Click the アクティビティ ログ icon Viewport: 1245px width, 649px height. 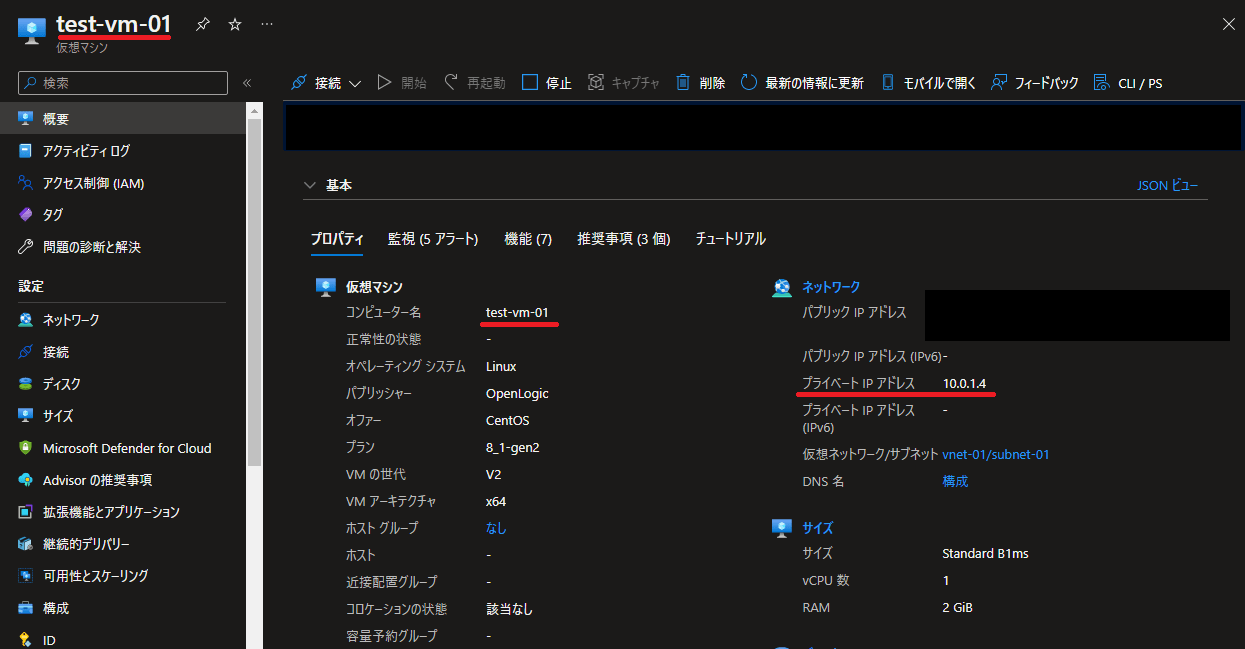point(26,151)
